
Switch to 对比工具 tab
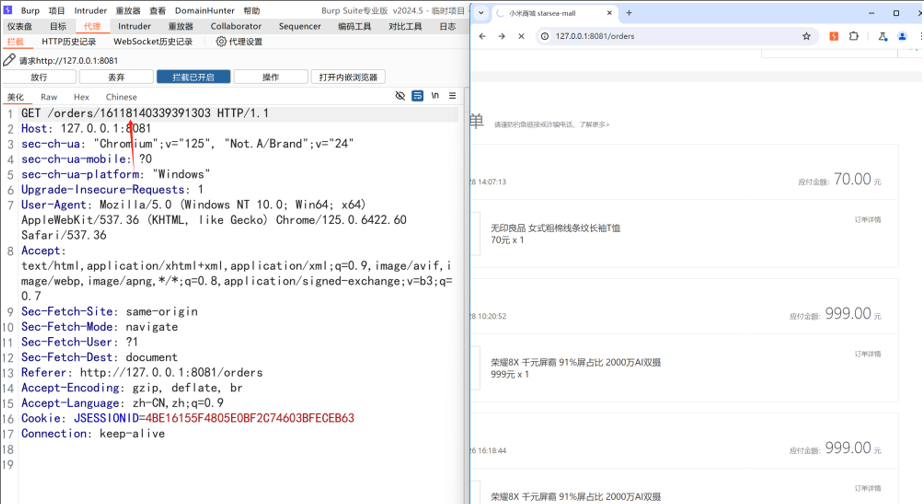(x=405, y=27)
